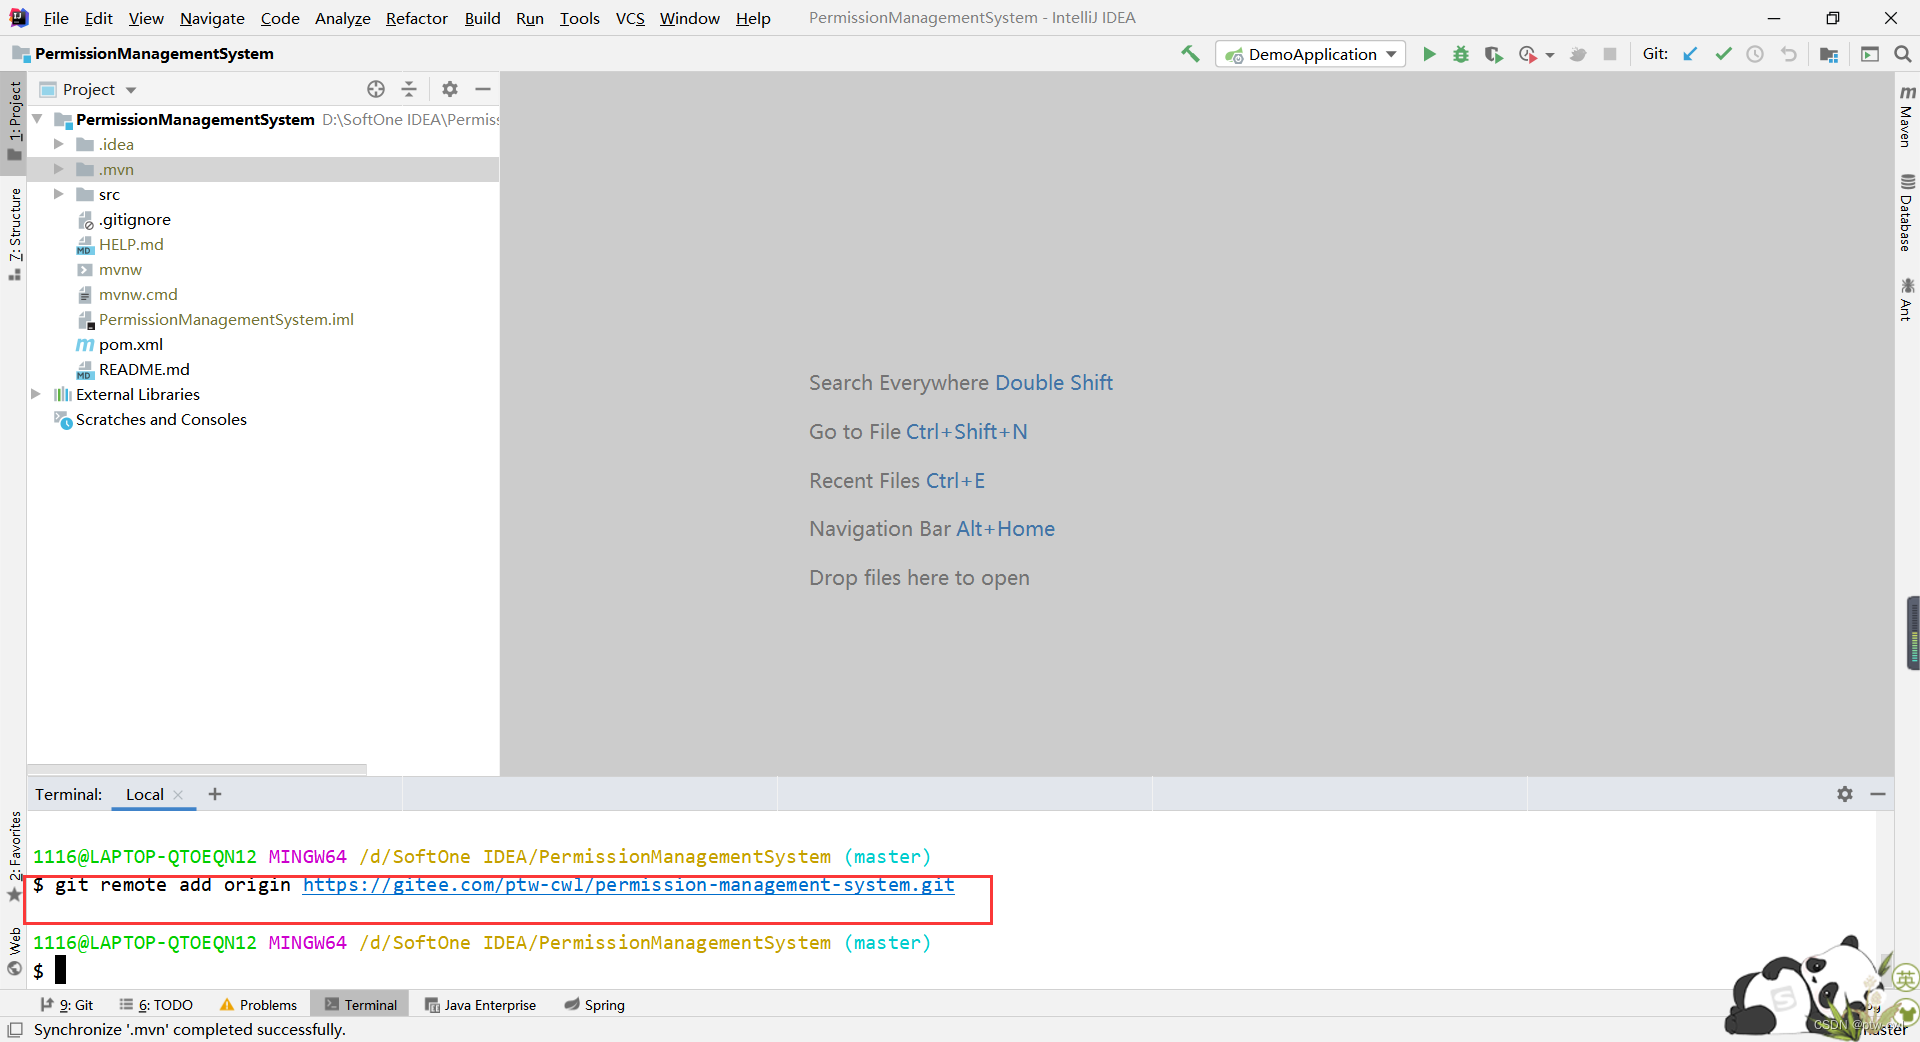Image resolution: width=1920 pixels, height=1042 pixels.
Task: Expand the src folder
Action: point(59,194)
